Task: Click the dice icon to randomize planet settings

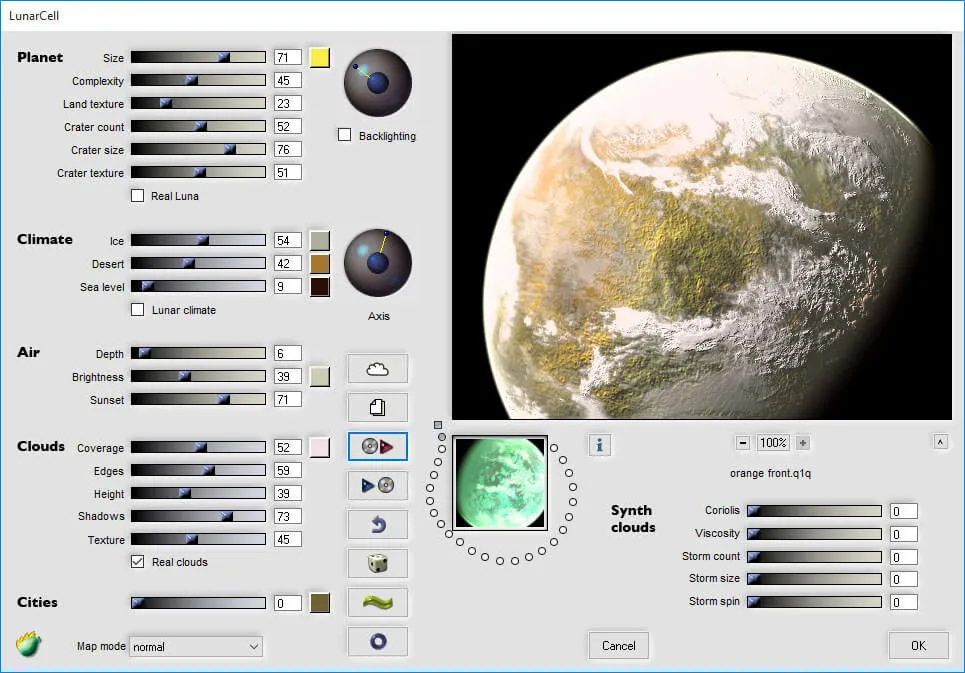Action: pyautogui.click(x=377, y=563)
